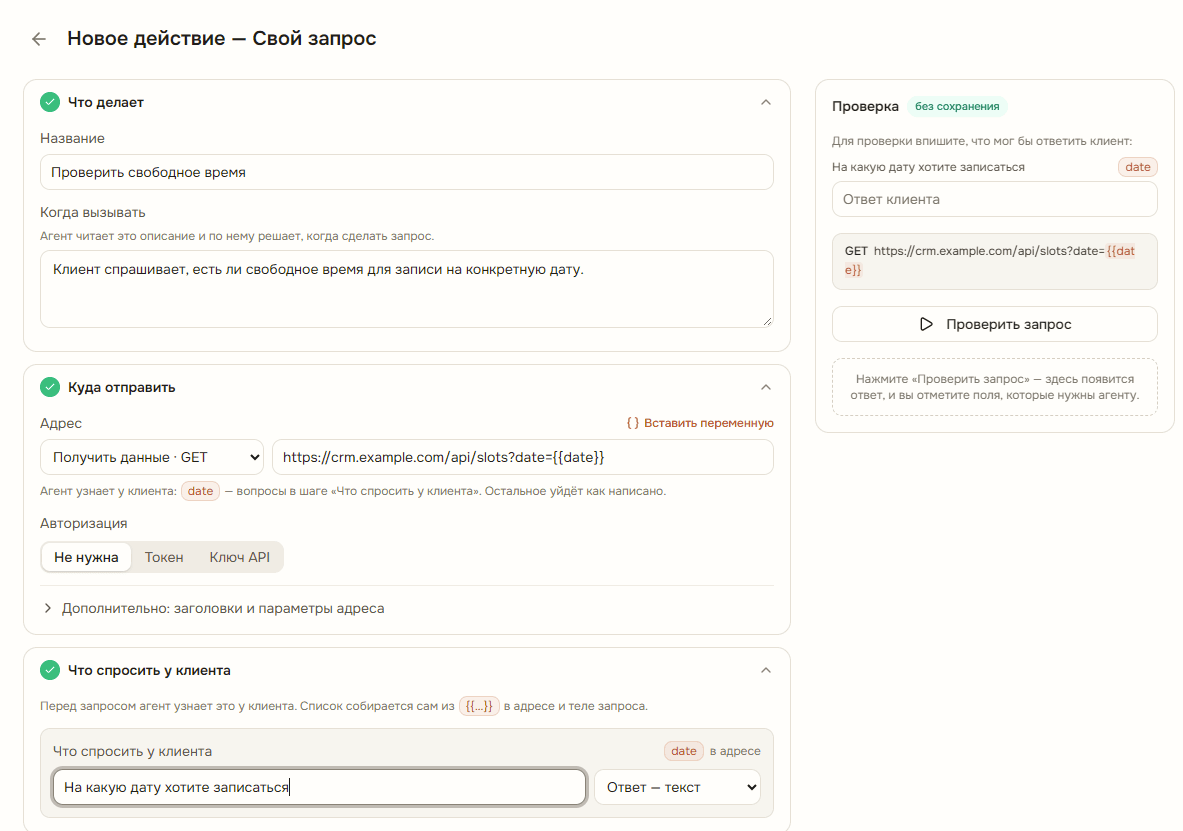This screenshot has height=831, width=1183.
Task: Open the Получить данные · GET method dropdown
Action: click(x=152, y=457)
